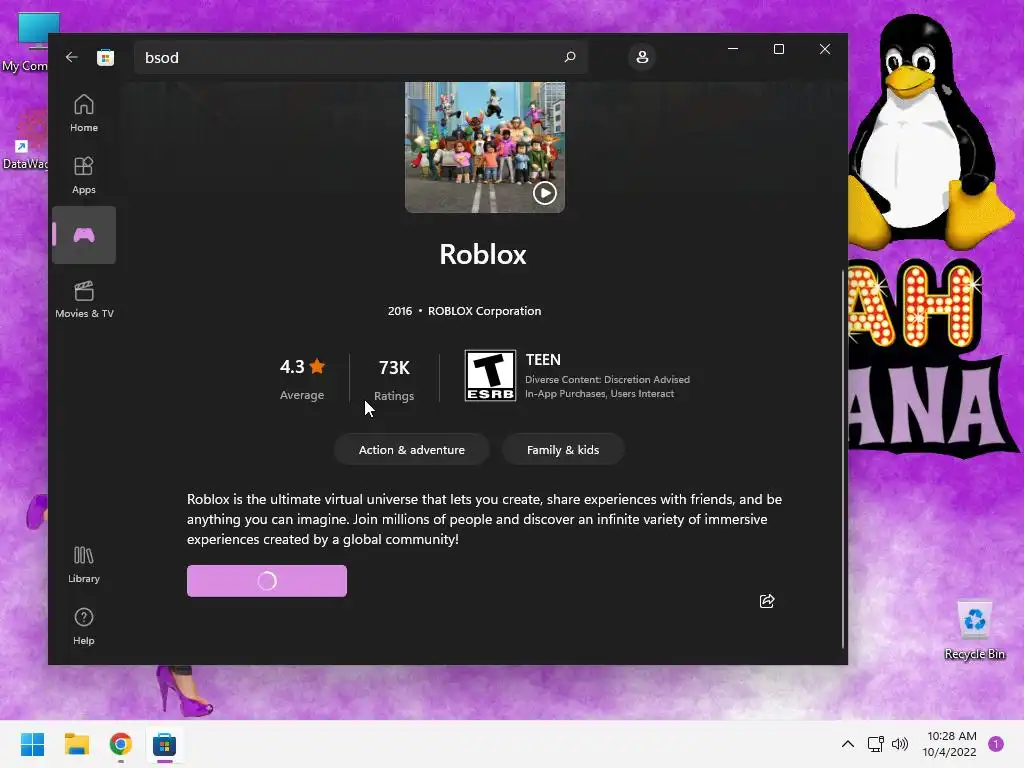Click the Roblox title text
Image resolution: width=1024 pixels, height=768 pixels.
[x=483, y=254]
